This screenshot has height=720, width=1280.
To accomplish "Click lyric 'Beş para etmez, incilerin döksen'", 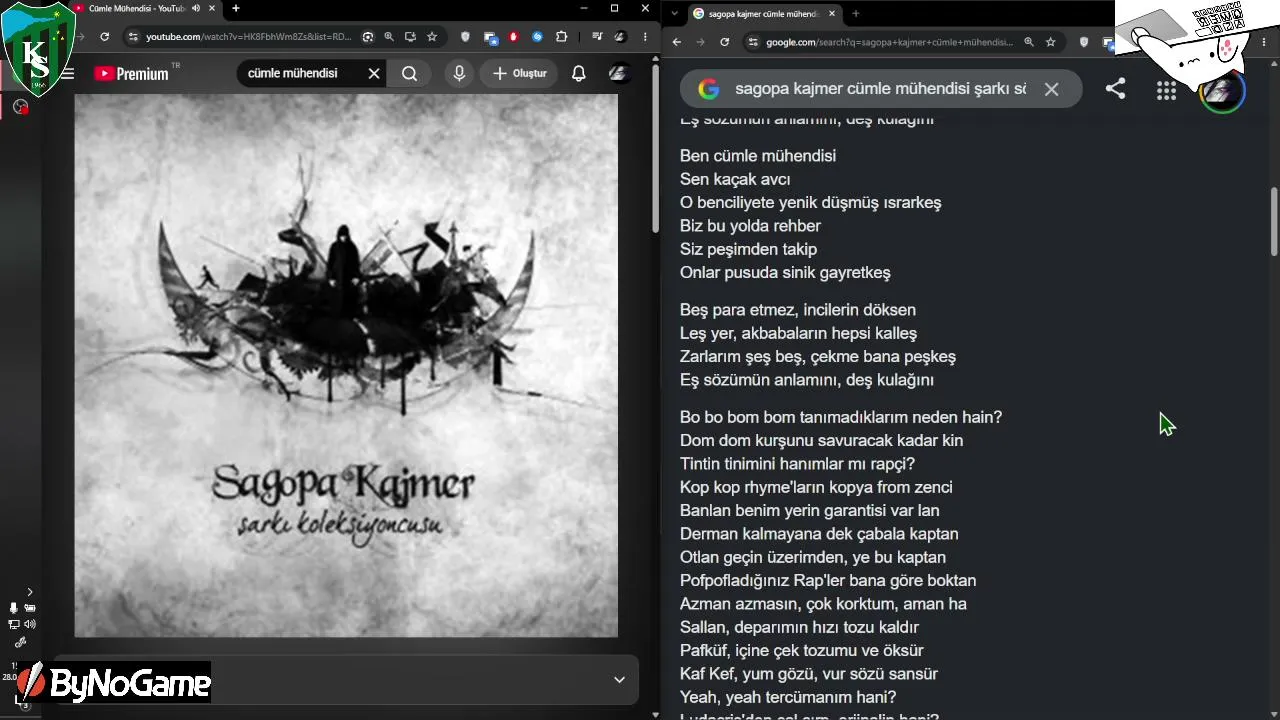I will pos(798,310).
